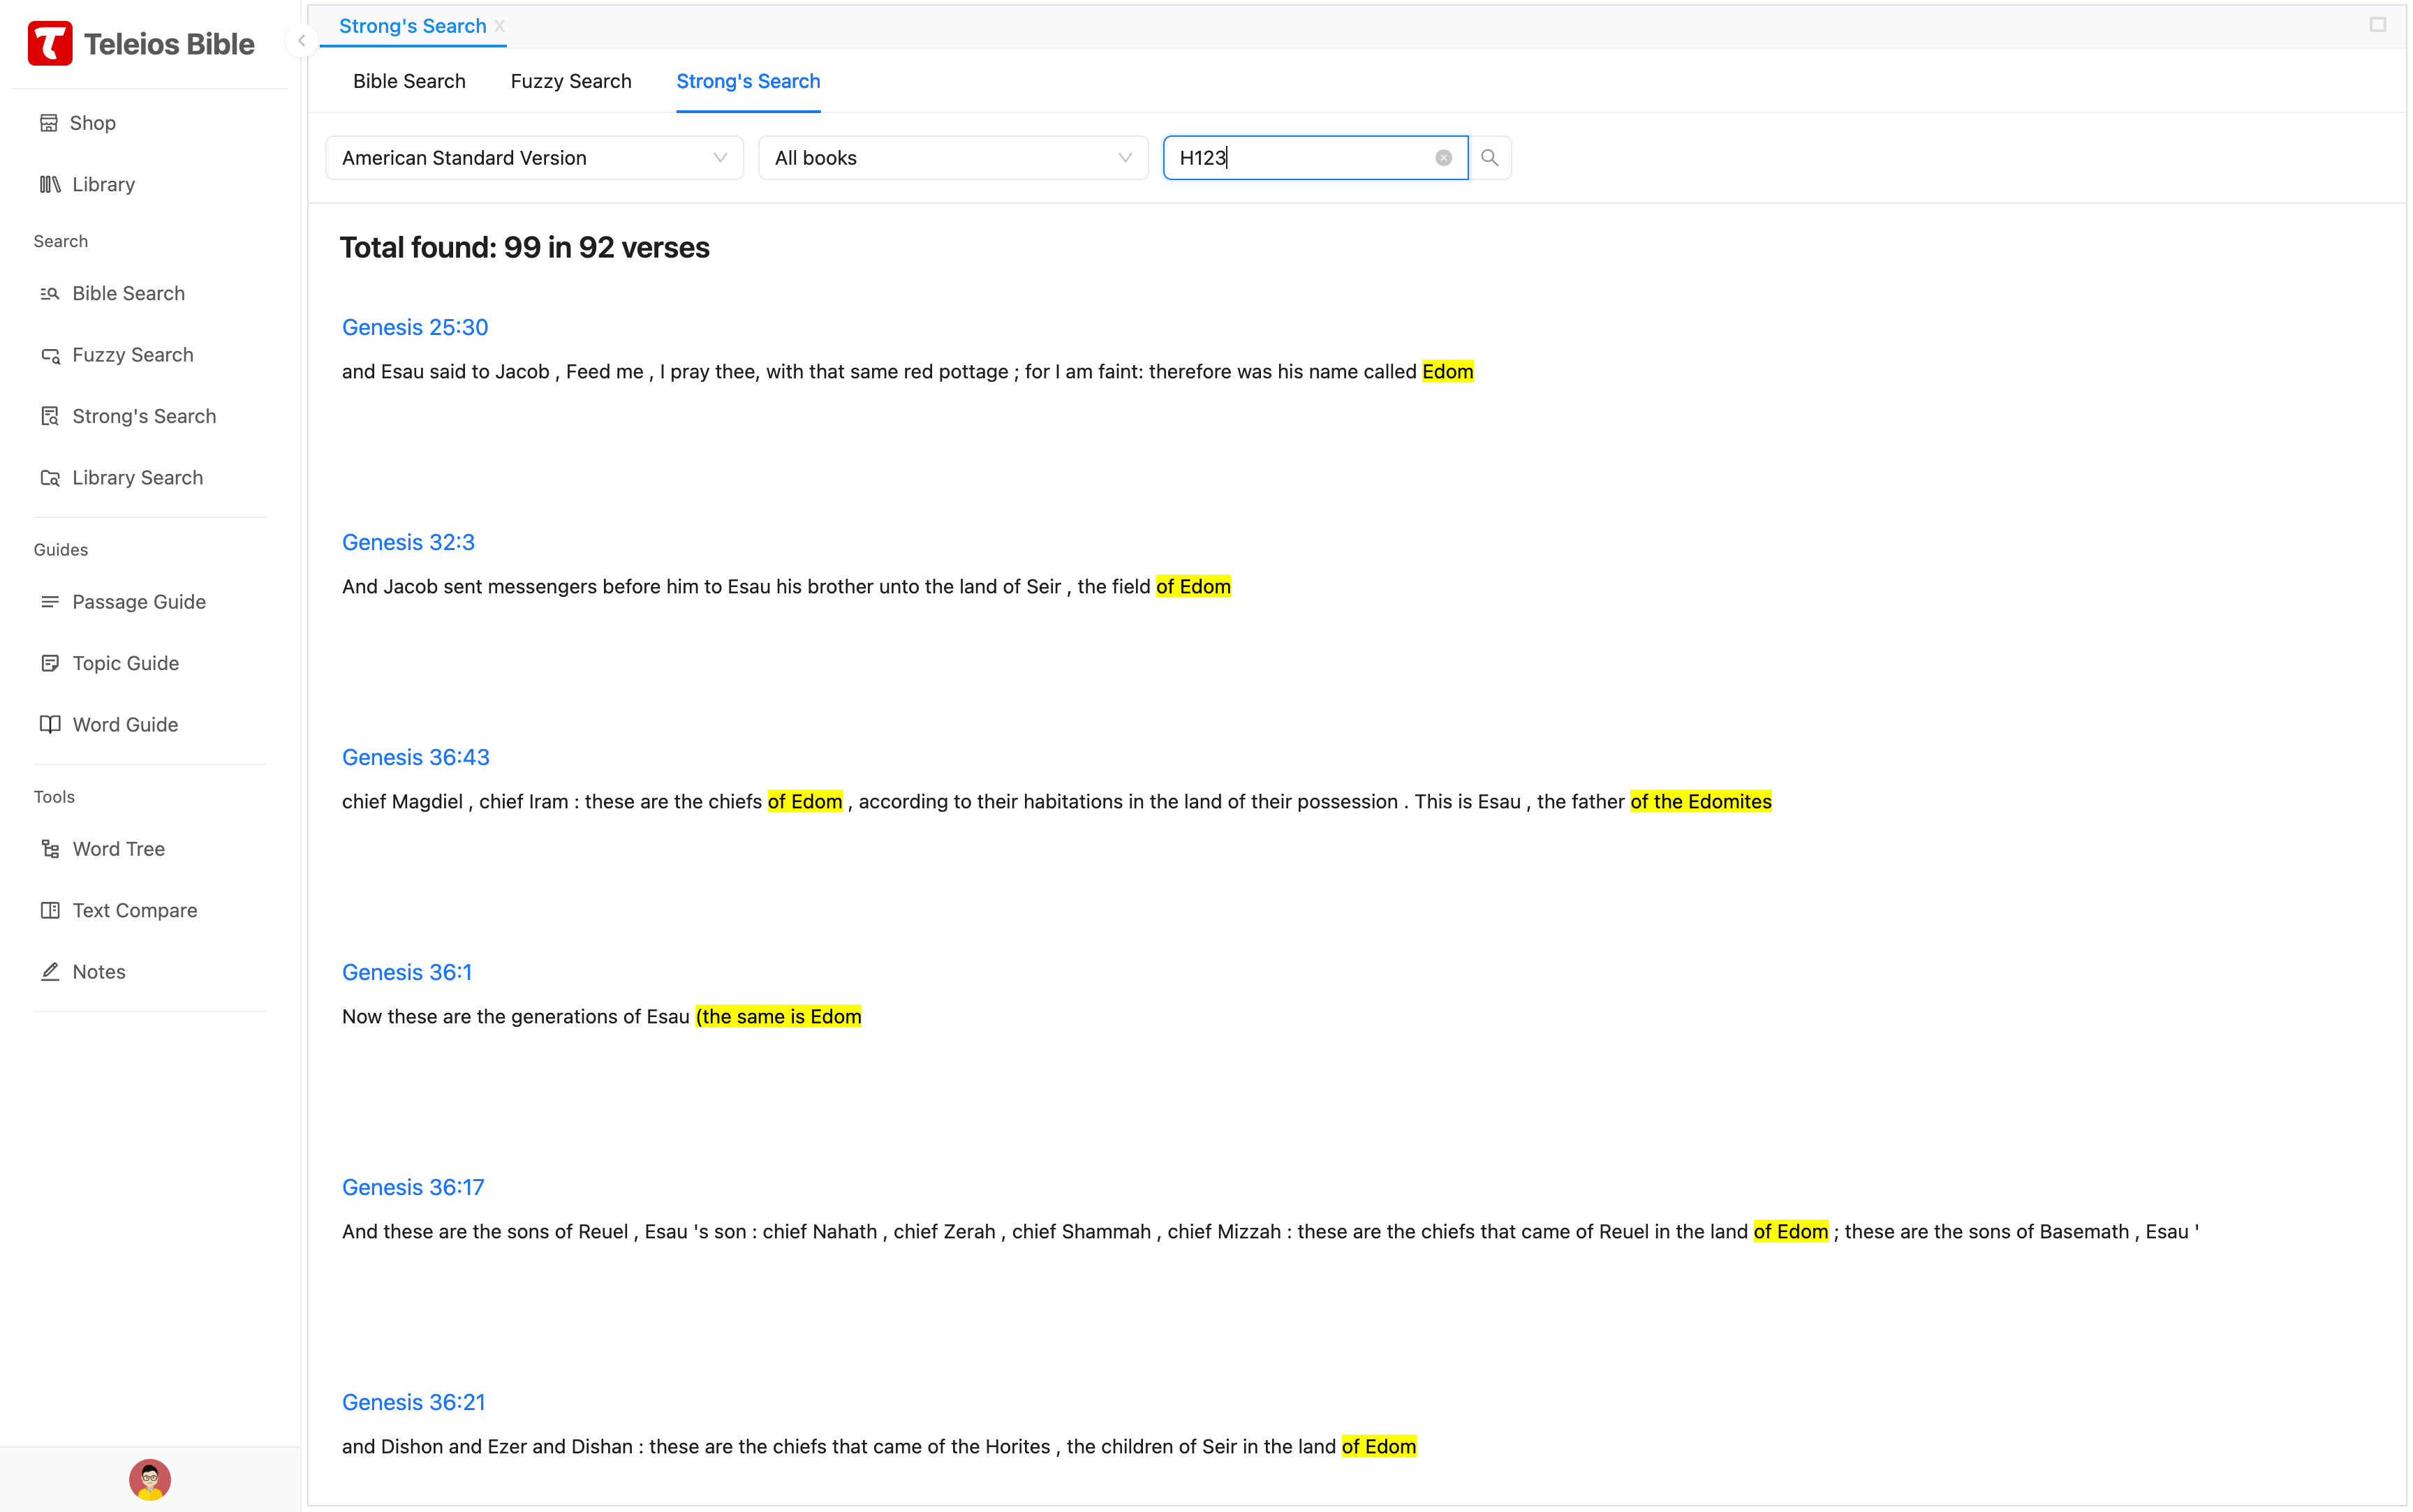Open the Genesis 25:30 verse link
This screenshot has height=1512, width=2413.
click(414, 327)
